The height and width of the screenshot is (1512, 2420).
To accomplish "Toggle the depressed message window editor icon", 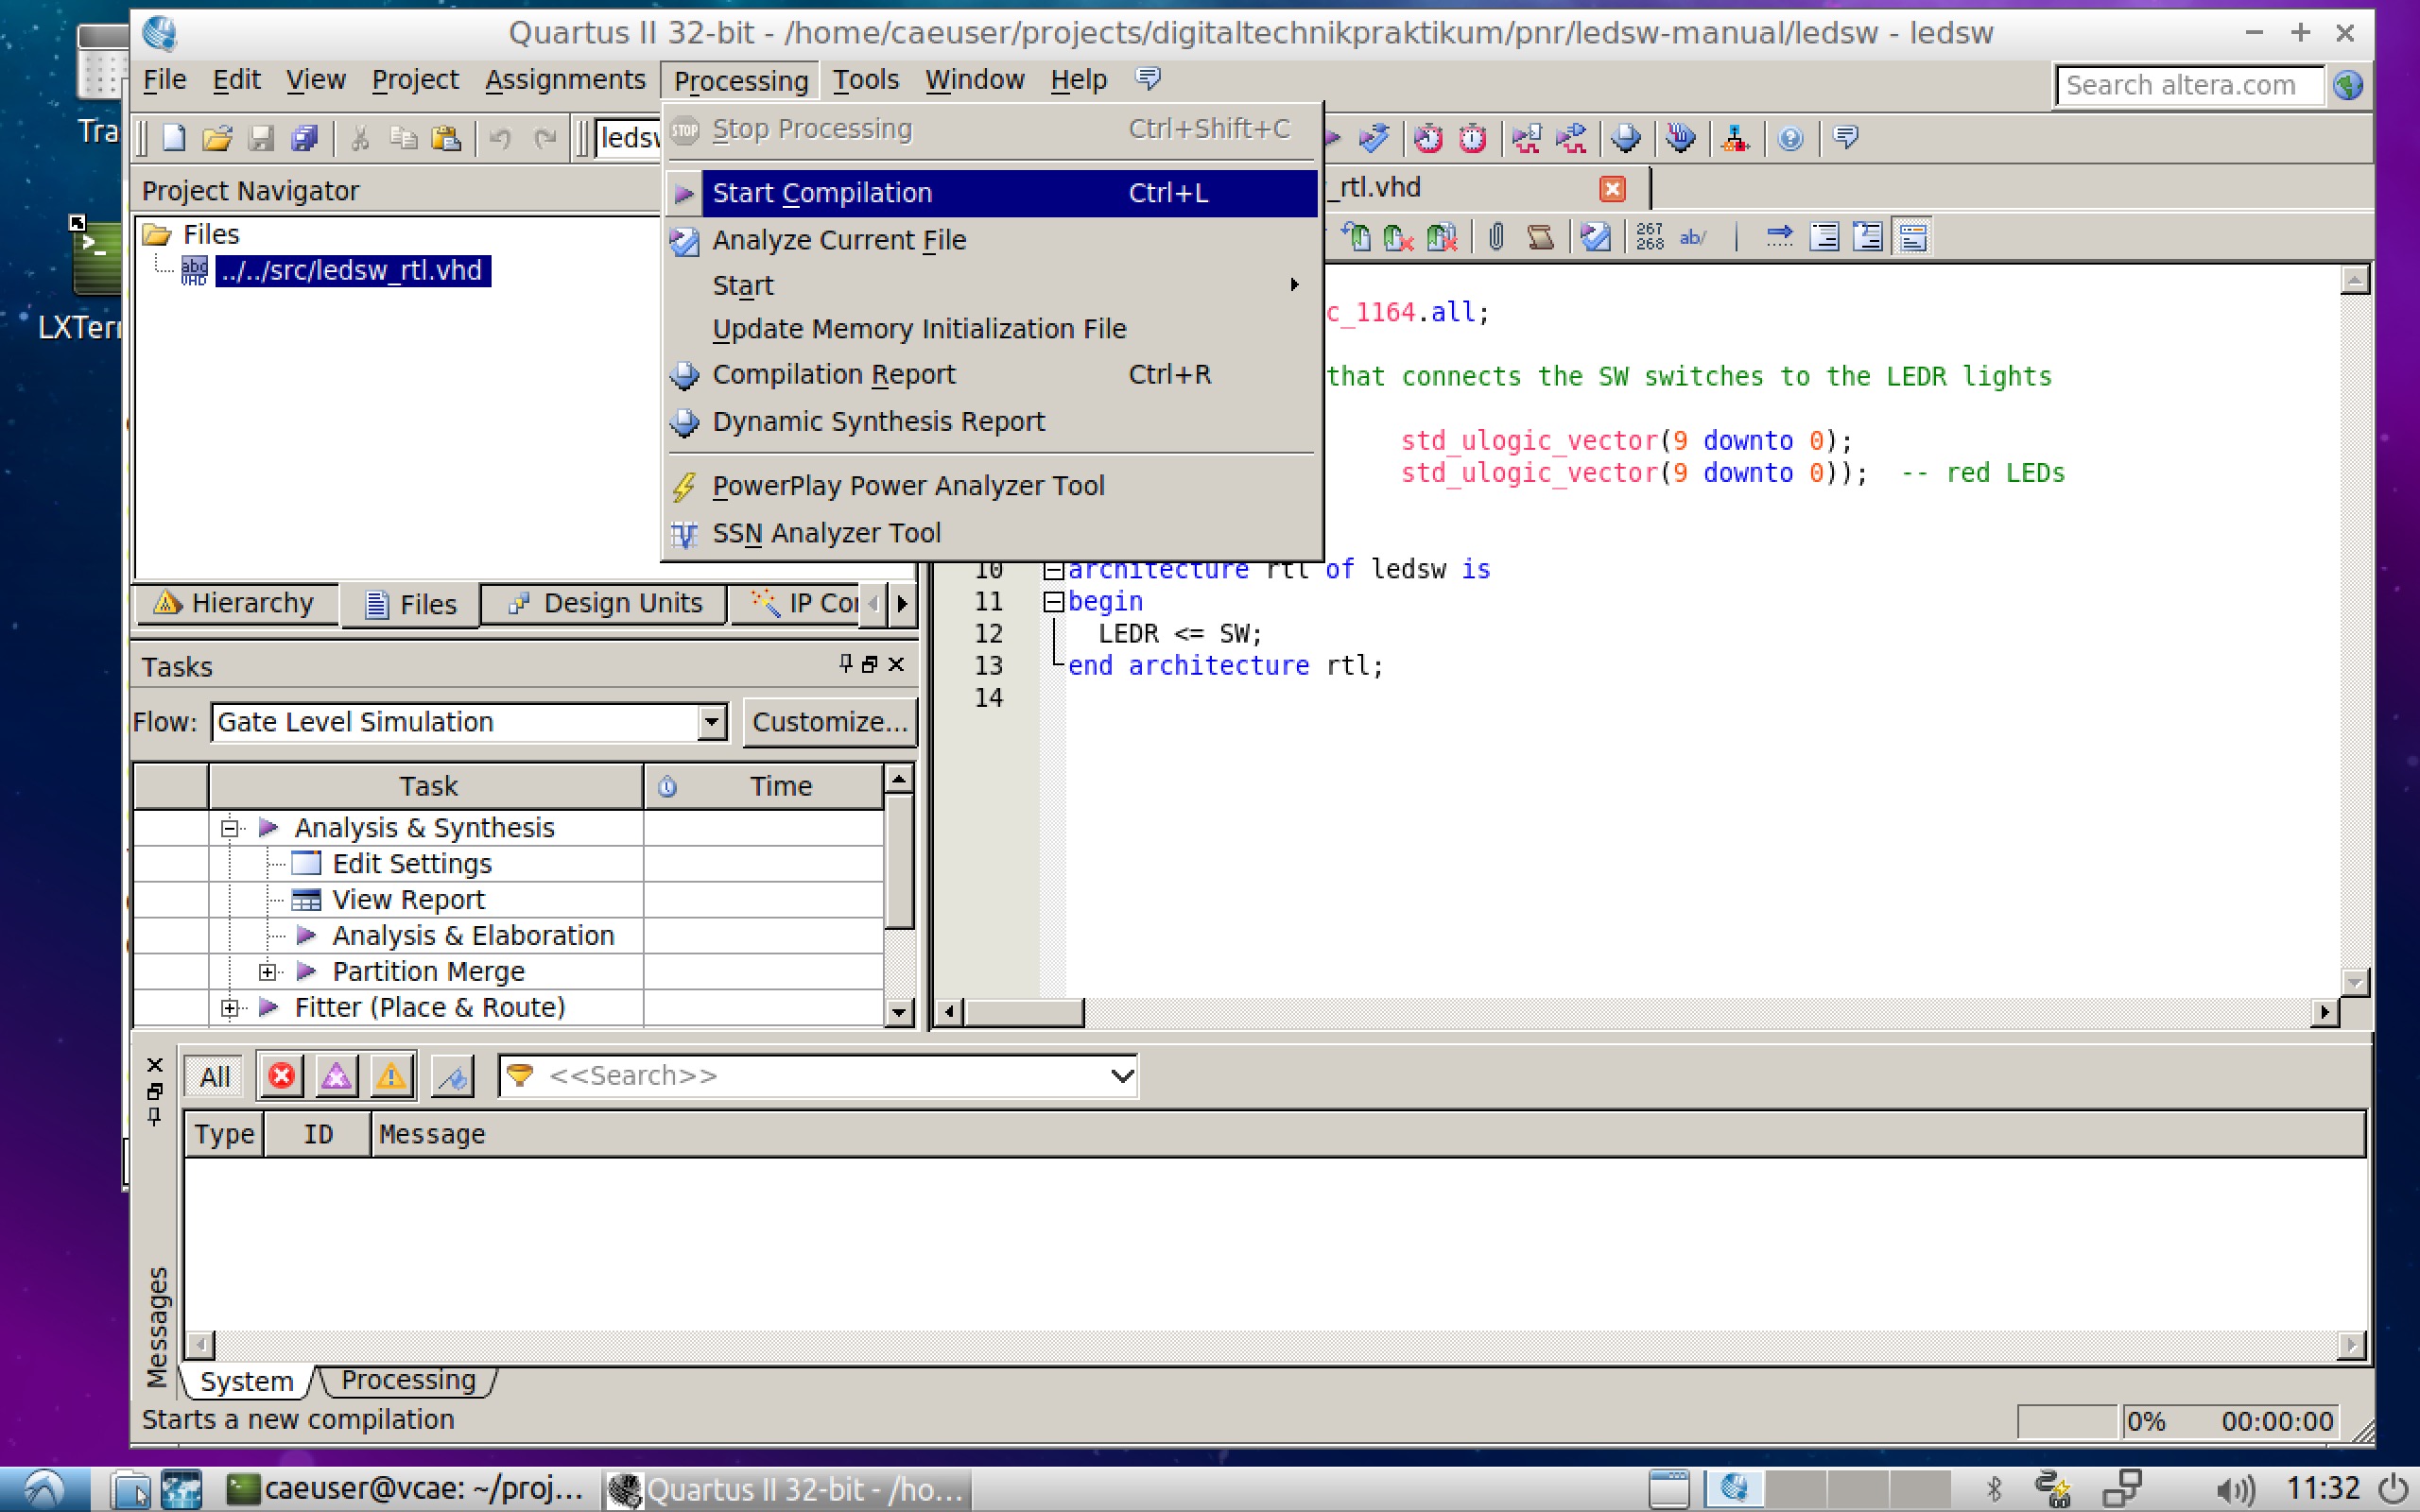I will click(x=1912, y=237).
